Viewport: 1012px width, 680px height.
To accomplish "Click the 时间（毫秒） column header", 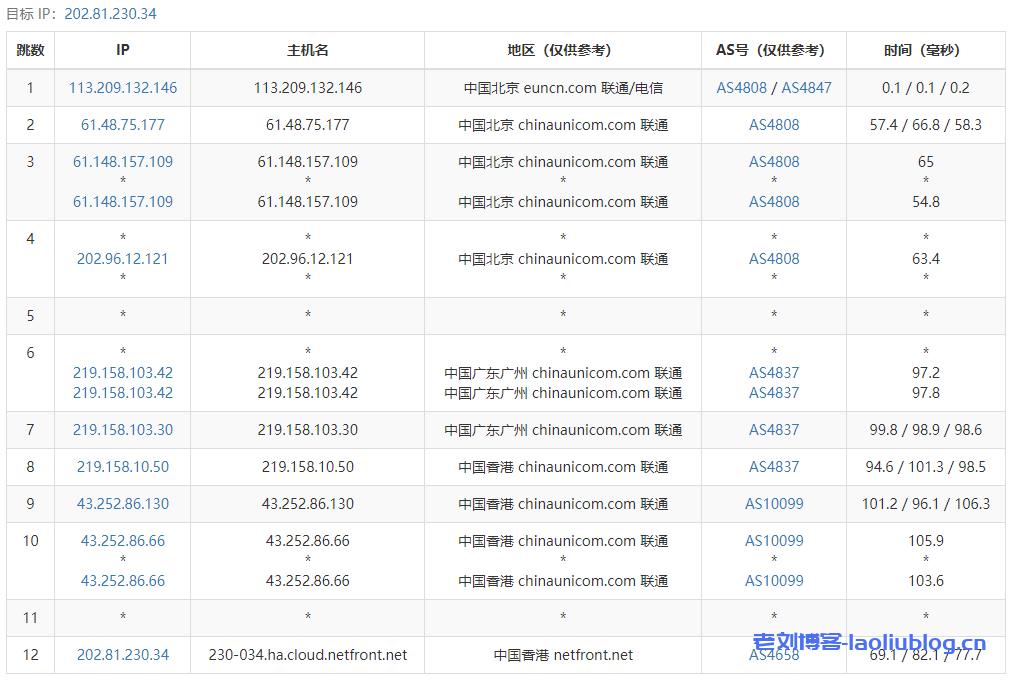I will (x=925, y=50).
